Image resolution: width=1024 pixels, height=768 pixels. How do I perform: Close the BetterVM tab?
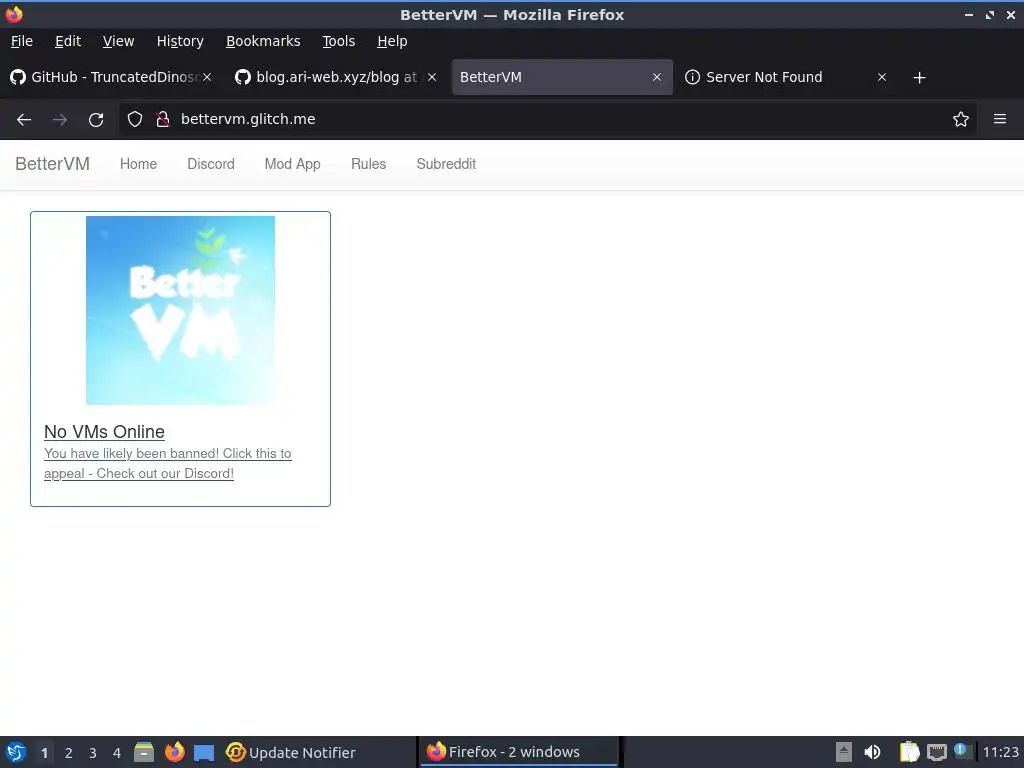tap(657, 77)
